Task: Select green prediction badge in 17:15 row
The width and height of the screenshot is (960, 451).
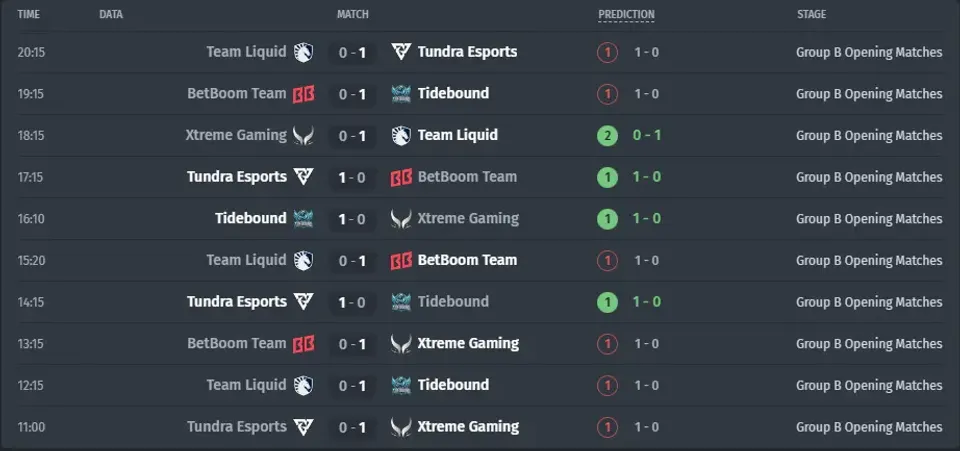Action: click(607, 177)
